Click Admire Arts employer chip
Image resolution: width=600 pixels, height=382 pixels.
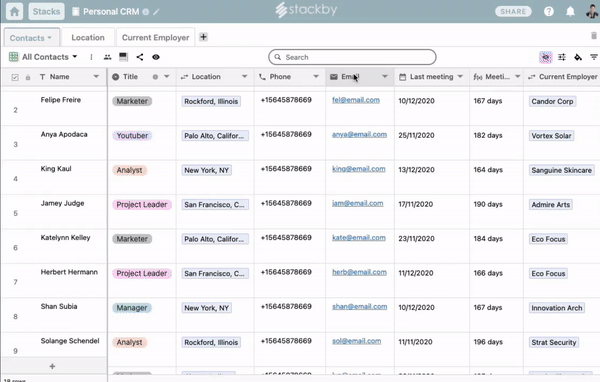coord(551,205)
